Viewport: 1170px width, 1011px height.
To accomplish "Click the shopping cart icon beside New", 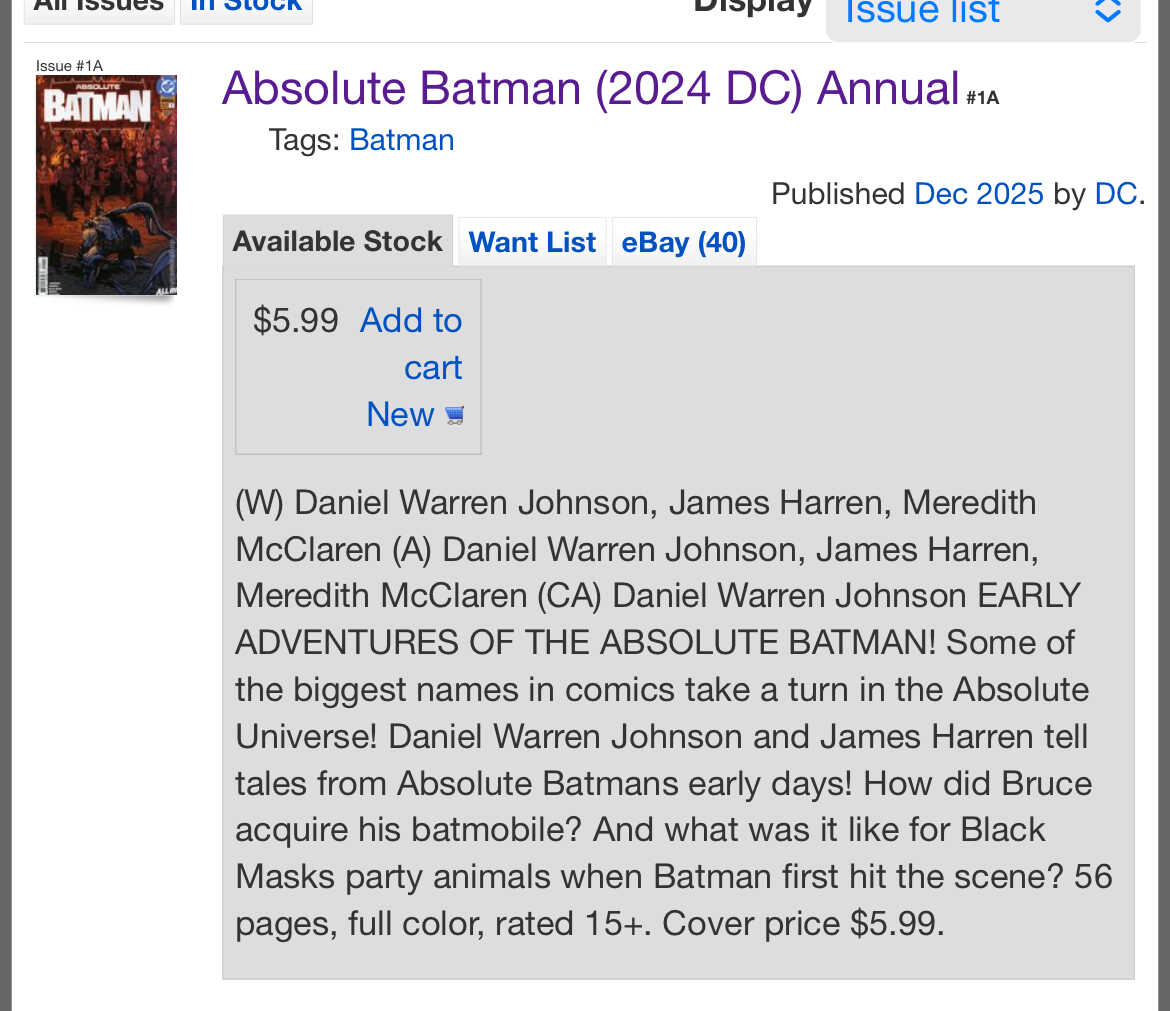I will click(455, 415).
